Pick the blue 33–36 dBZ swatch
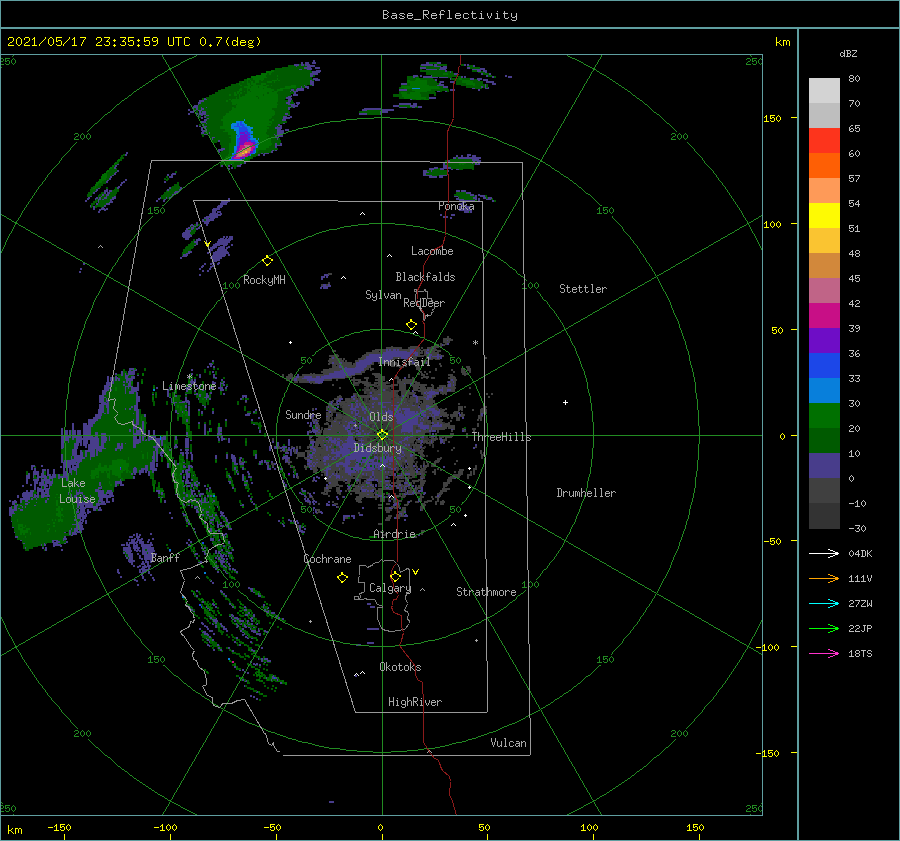900x841 pixels. coord(824,366)
